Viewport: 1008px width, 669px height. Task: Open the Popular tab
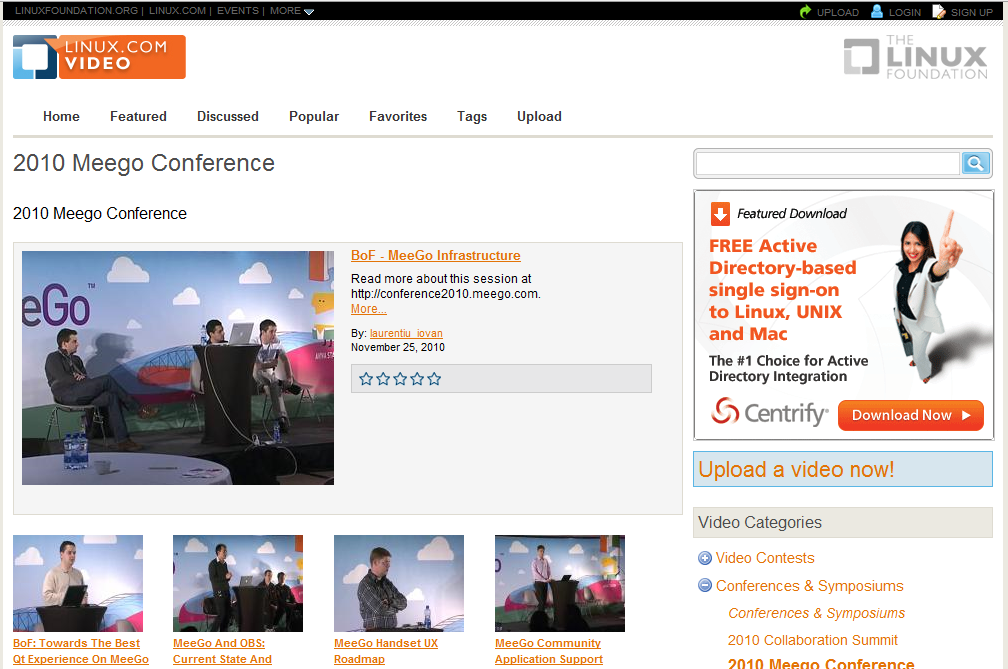click(314, 116)
